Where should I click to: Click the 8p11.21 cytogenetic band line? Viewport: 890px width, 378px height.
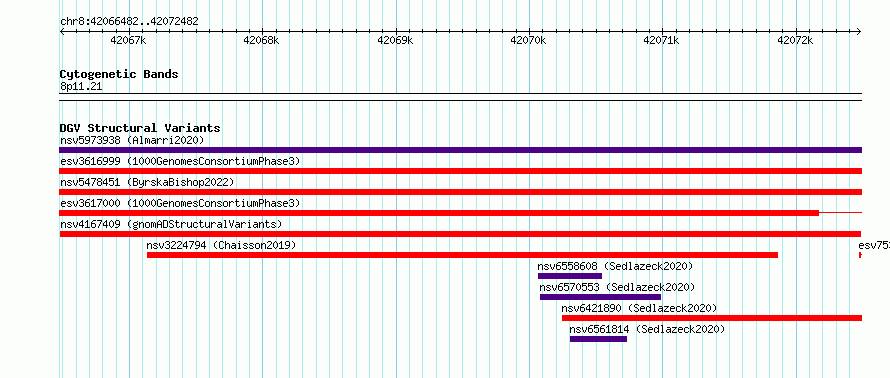click(461, 97)
